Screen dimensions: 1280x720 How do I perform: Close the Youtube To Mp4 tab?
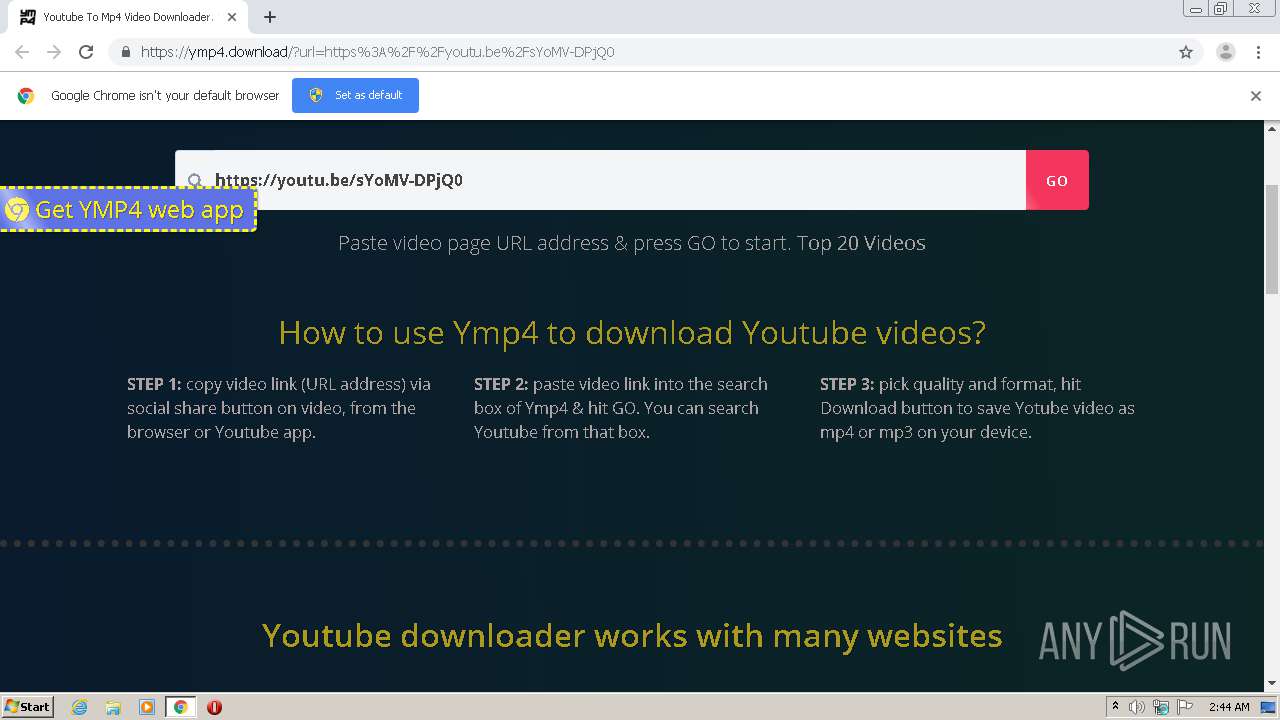[x=233, y=17]
